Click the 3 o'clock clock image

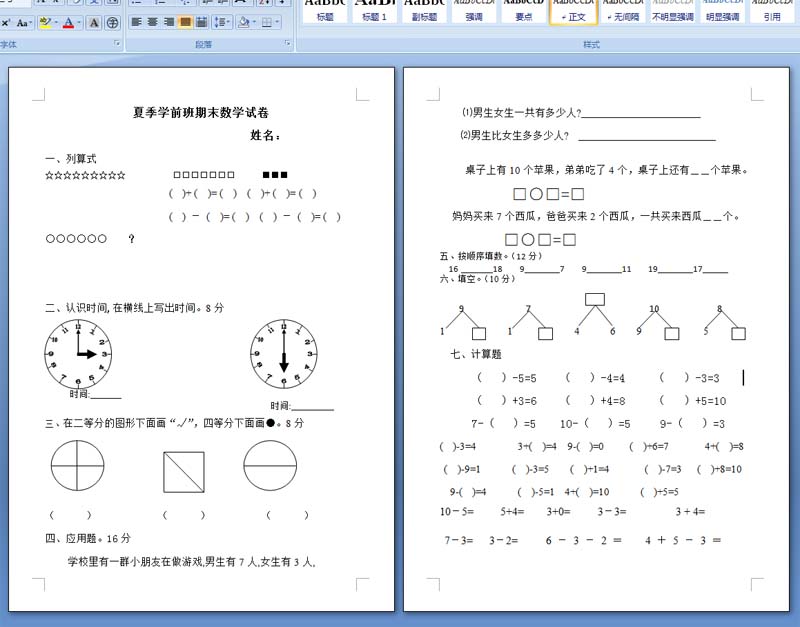click(x=78, y=355)
